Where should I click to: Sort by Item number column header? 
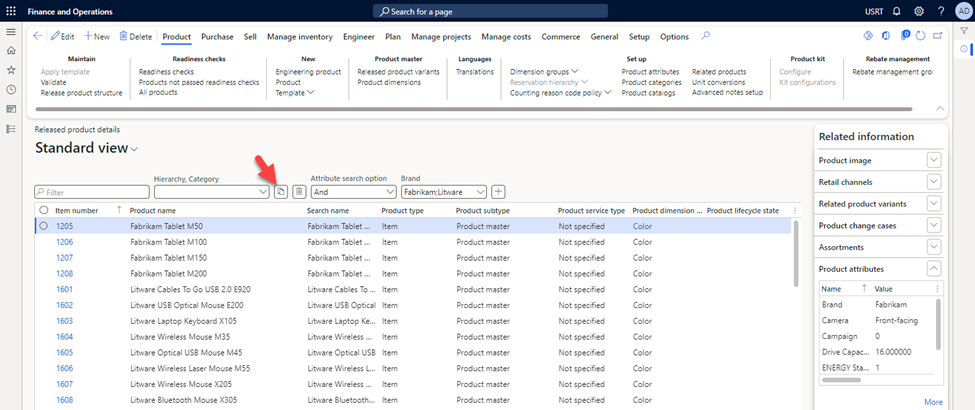pyautogui.click(x=76, y=211)
